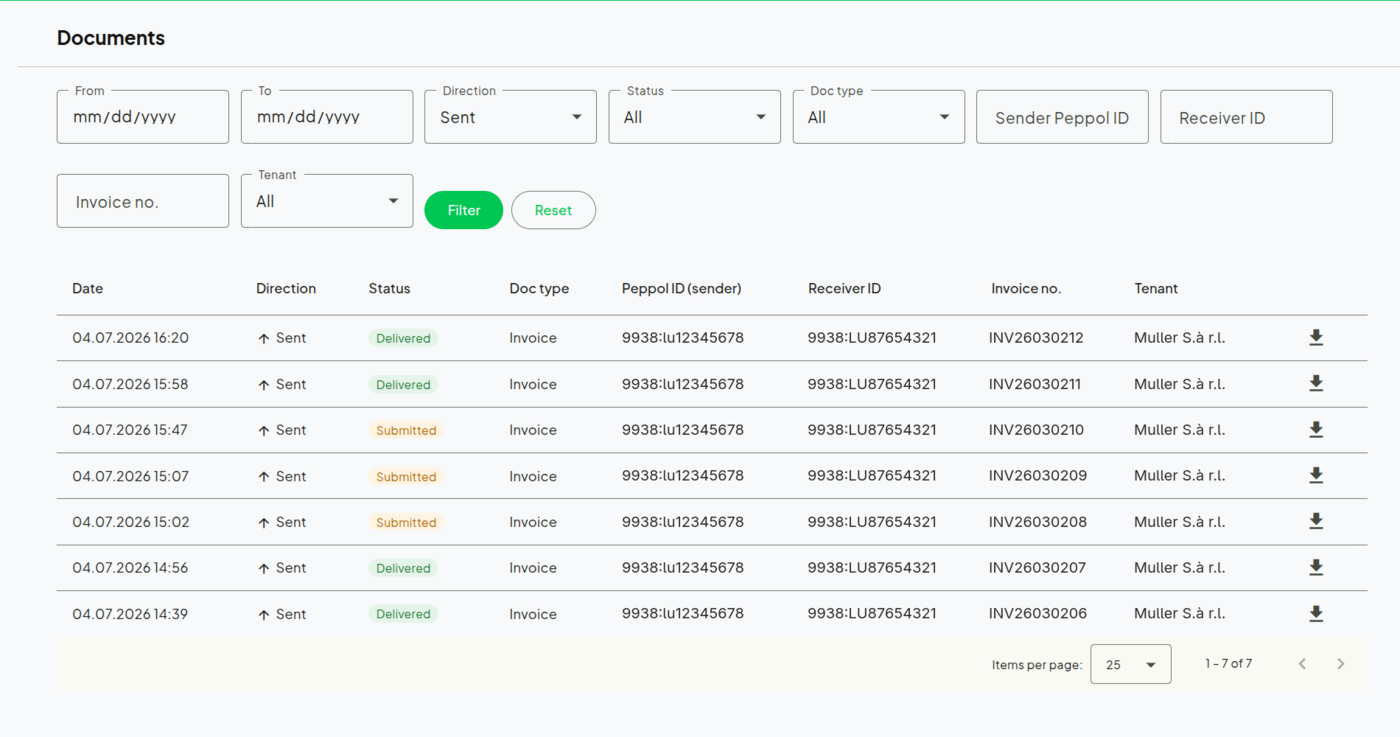The height and width of the screenshot is (737, 1400).
Task: Select date 04.07.2026 14:56
Action: point(130,568)
